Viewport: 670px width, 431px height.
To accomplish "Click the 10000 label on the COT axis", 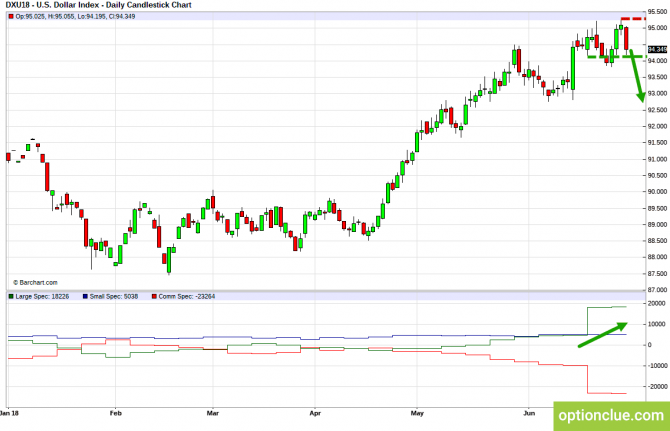I will pos(657,325).
